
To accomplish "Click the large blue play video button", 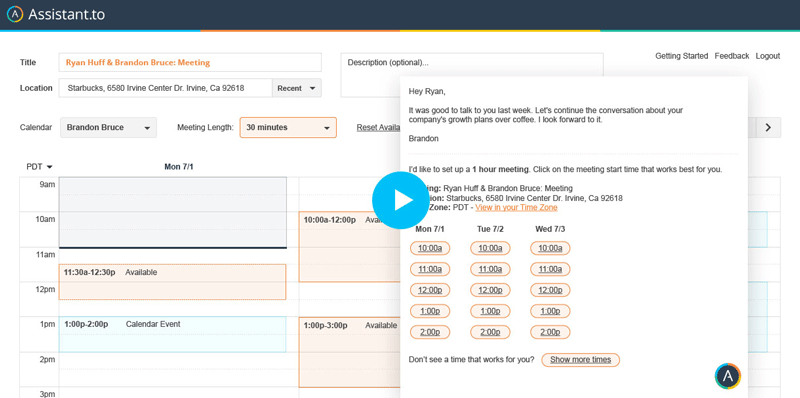I will coord(401,200).
